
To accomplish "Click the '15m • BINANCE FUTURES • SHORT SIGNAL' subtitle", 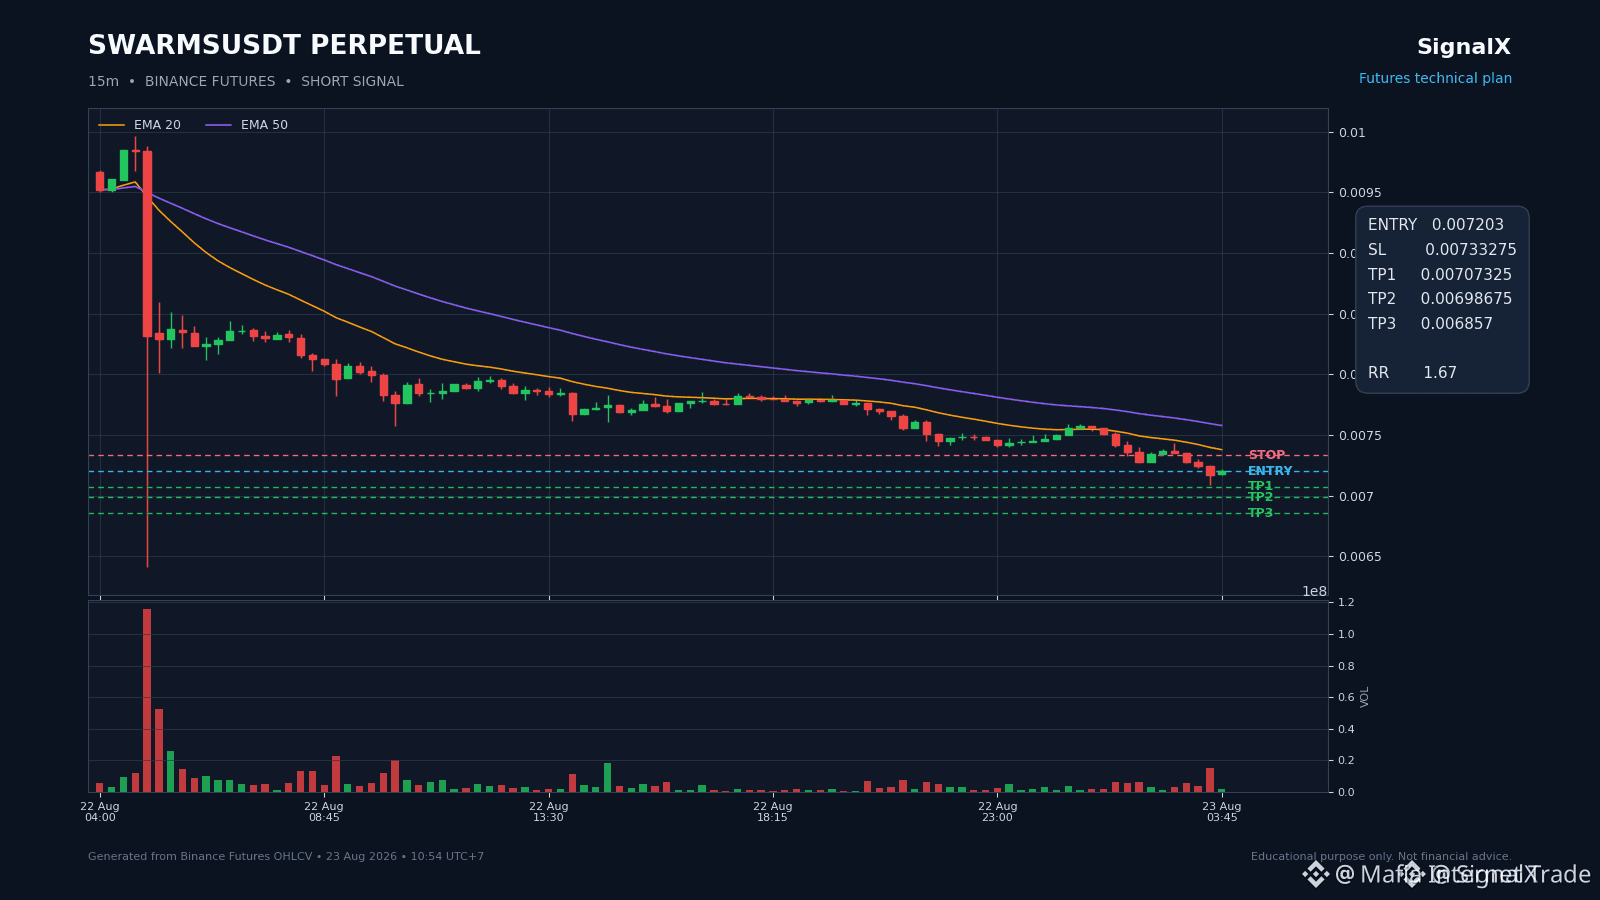I will [246, 82].
